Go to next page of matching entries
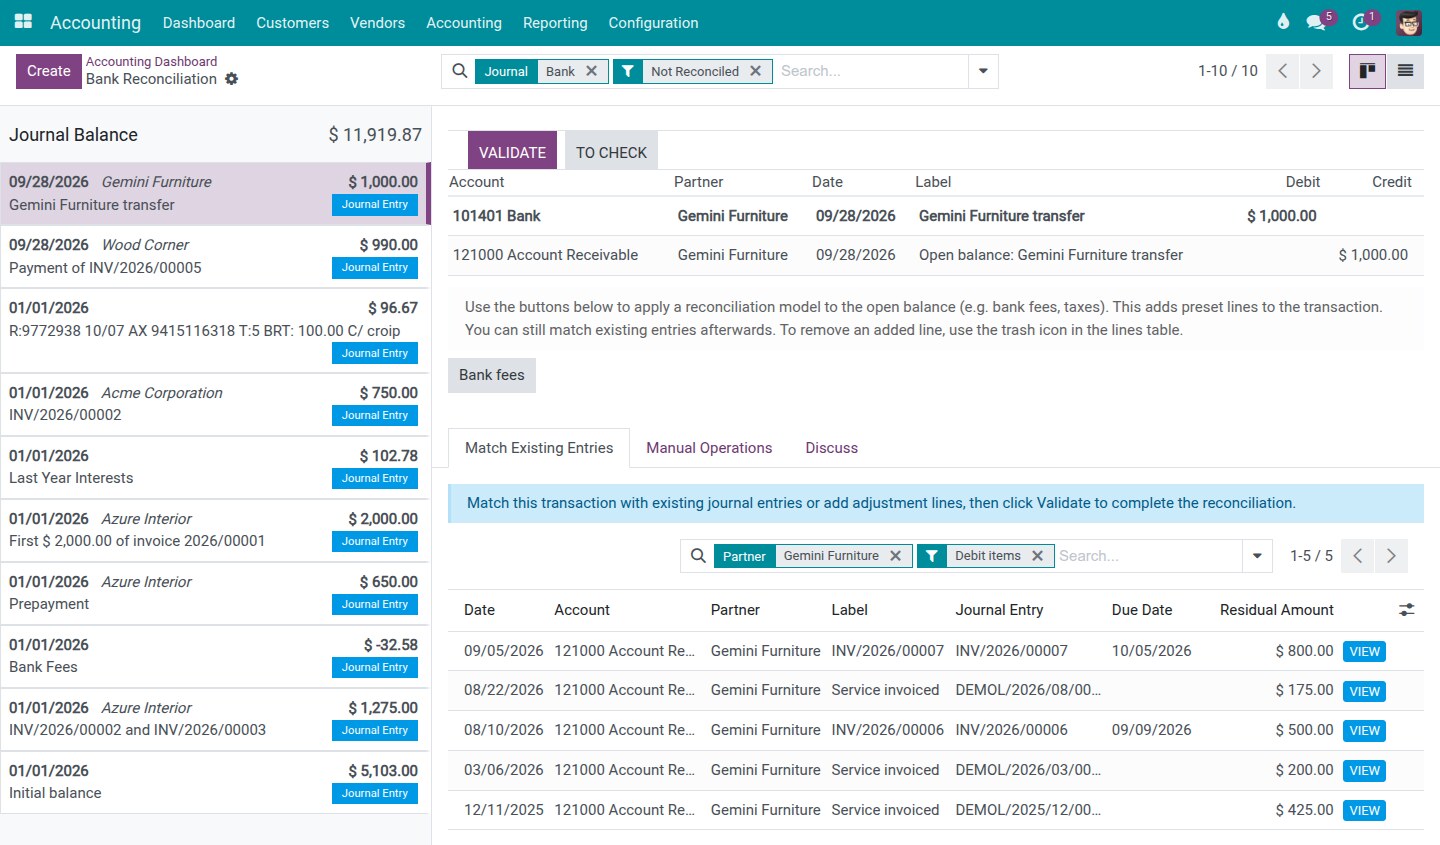1440x845 pixels. pos(1391,556)
